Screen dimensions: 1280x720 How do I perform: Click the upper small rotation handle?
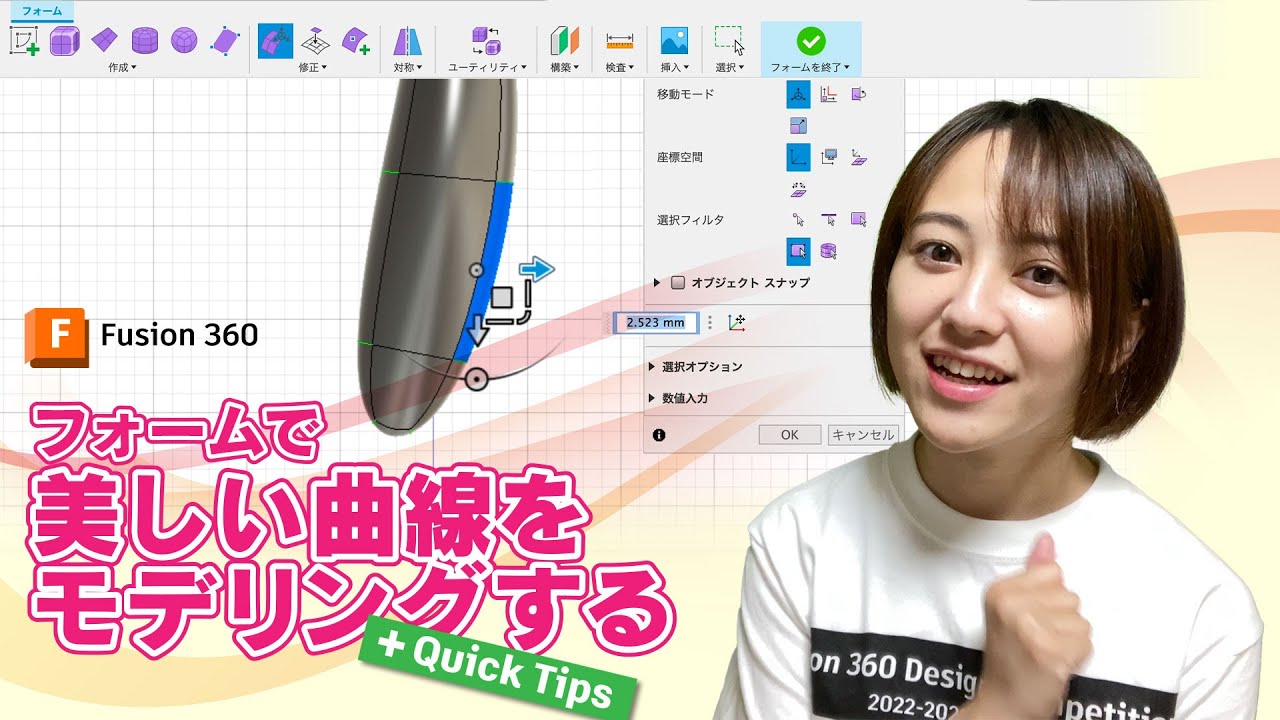coord(476,271)
